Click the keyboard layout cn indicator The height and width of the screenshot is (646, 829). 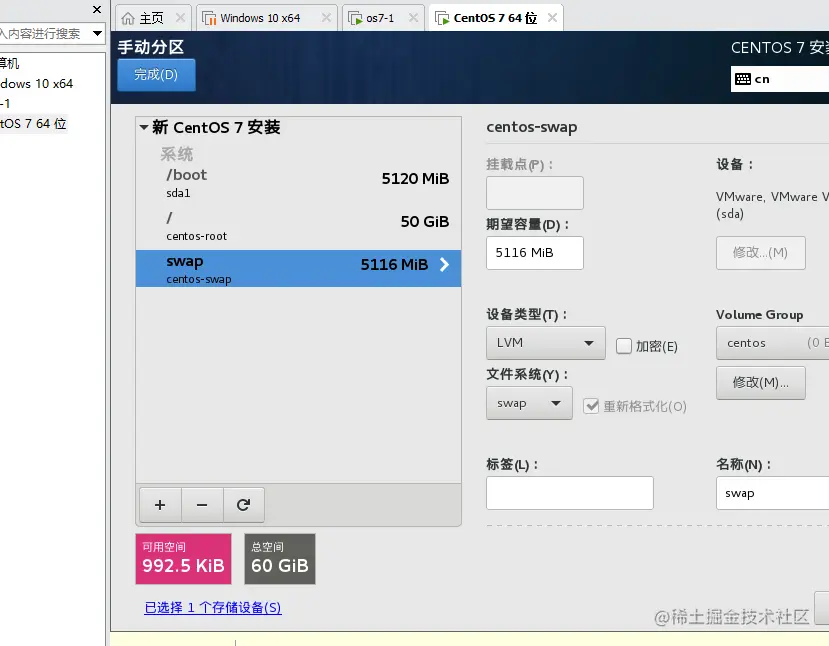(780, 79)
